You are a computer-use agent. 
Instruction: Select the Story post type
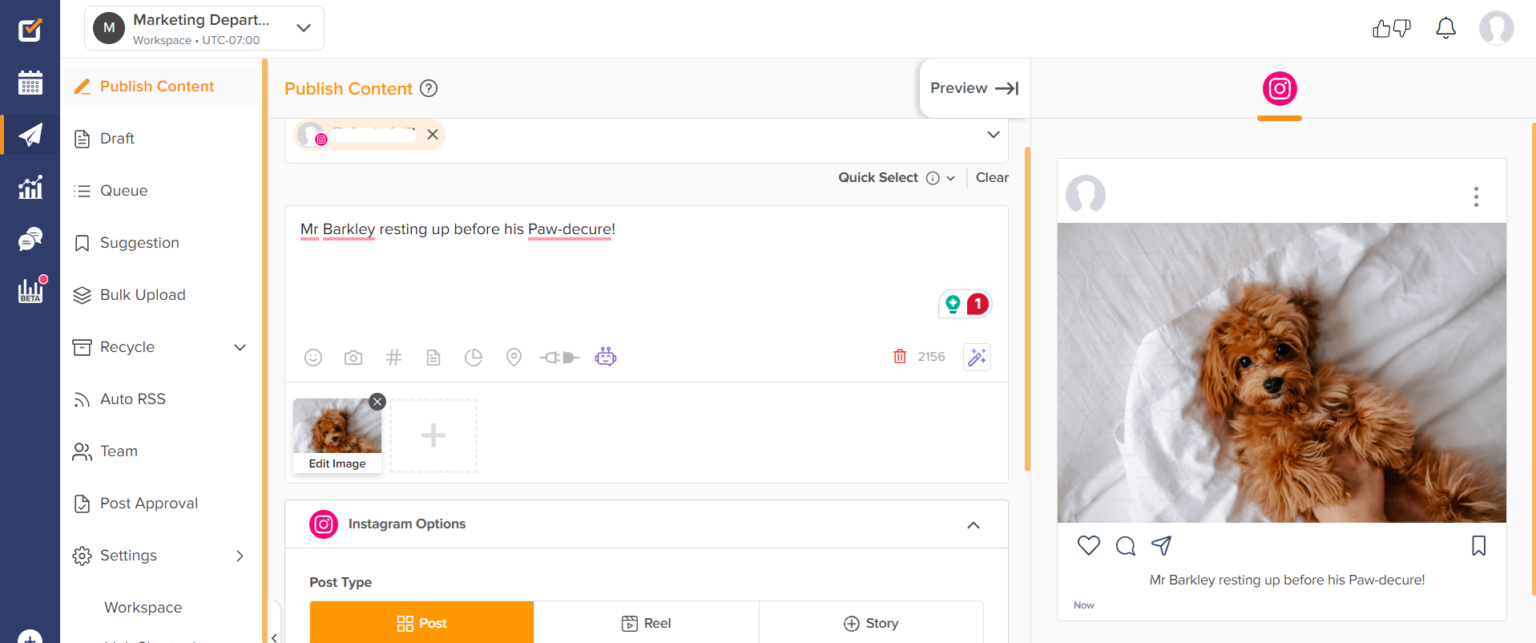871,623
